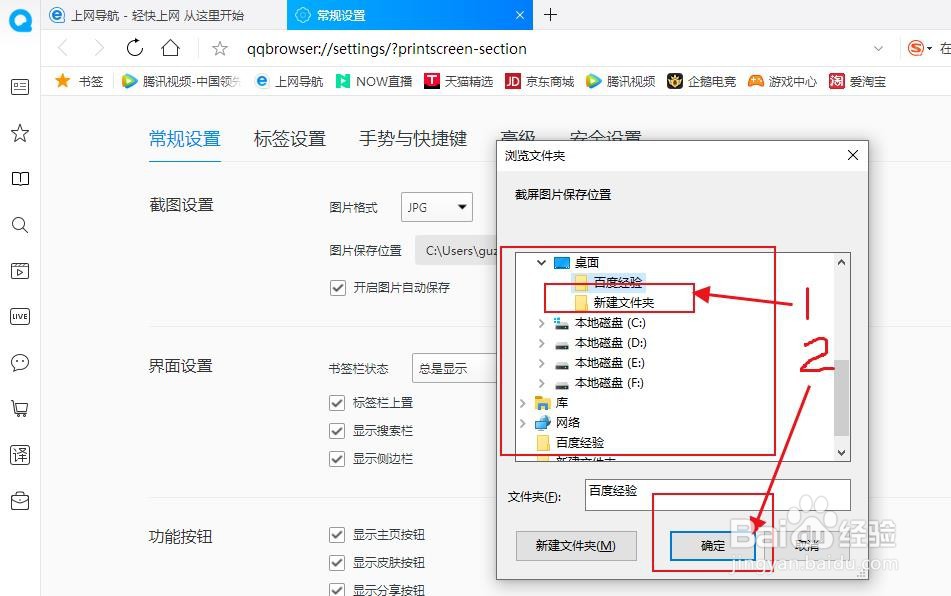Expand the 网络 tree node

tap(522, 423)
